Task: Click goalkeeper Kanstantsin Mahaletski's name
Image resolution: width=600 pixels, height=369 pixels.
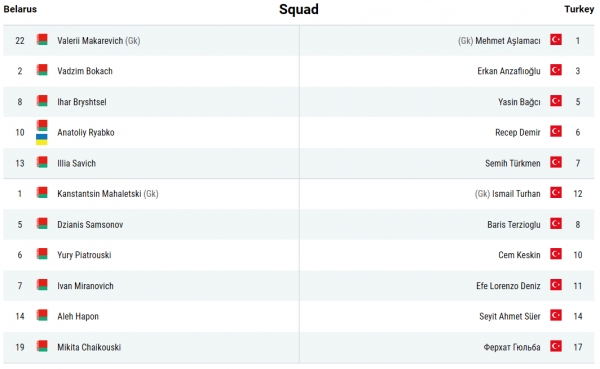Action: (x=99, y=194)
